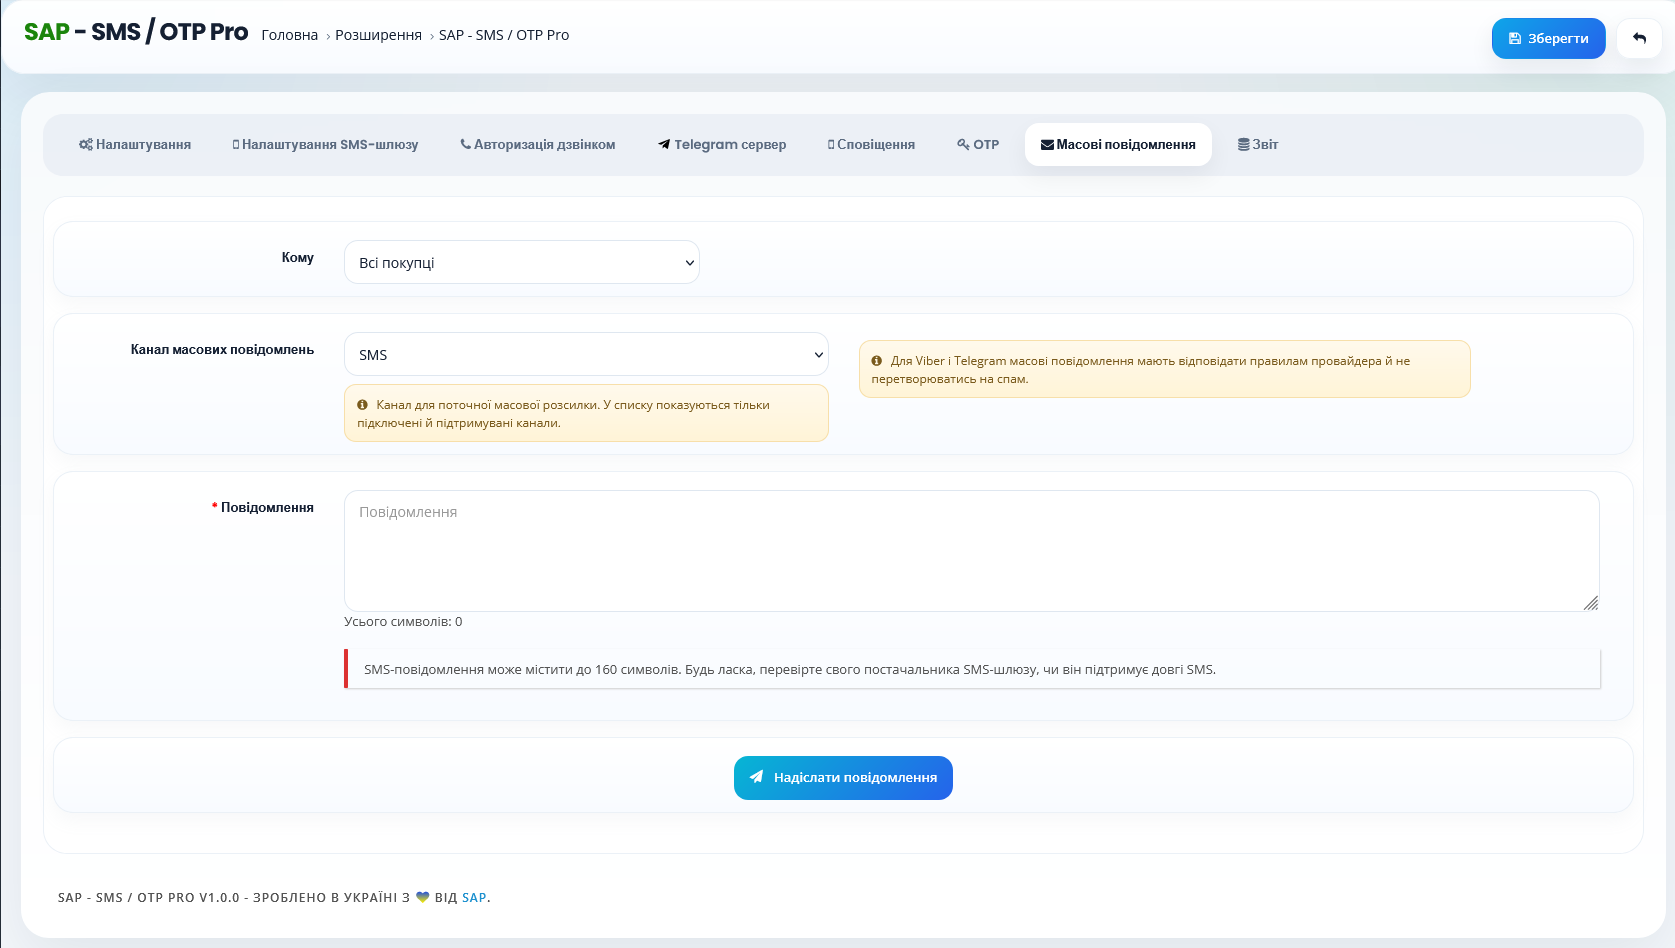Switch to Налаштування SMS-шлюзу tab

325,144
